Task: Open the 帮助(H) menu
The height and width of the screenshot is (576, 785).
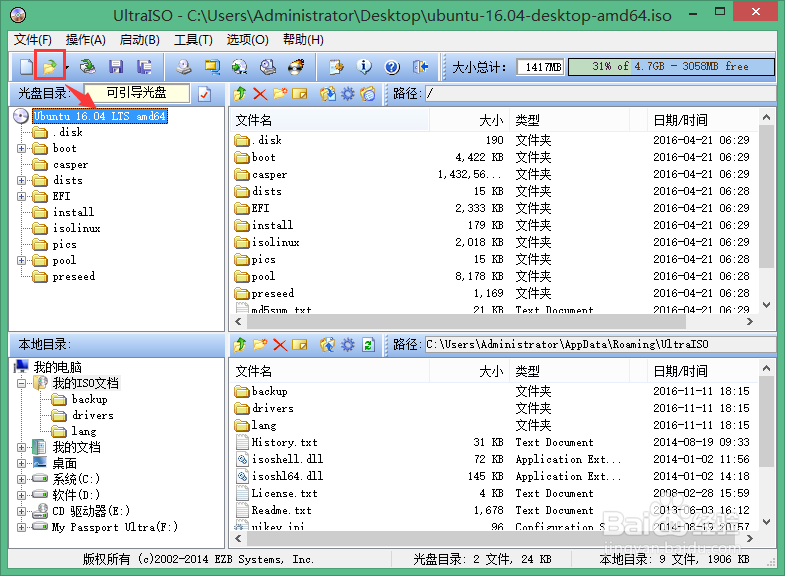Action: coord(303,40)
